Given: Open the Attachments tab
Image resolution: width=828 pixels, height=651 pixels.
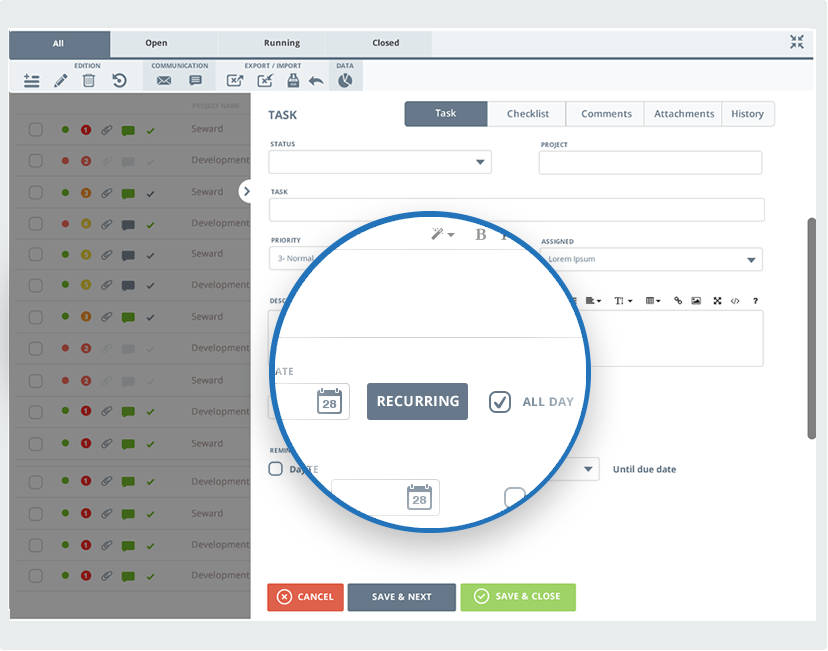Looking at the screenshot, I should (x=683, y=114).
